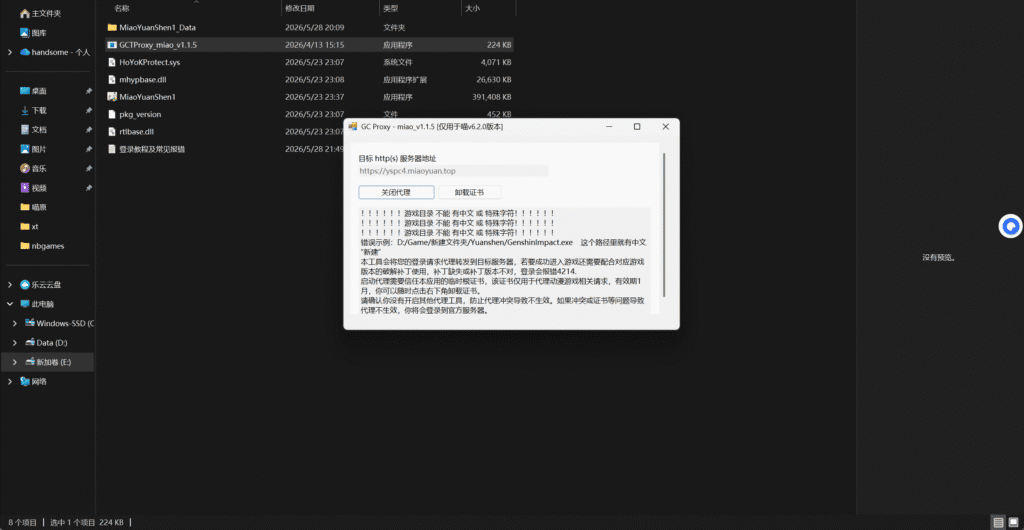Expand the 新加卷 (E:) drive node

[x=16, y=362]
